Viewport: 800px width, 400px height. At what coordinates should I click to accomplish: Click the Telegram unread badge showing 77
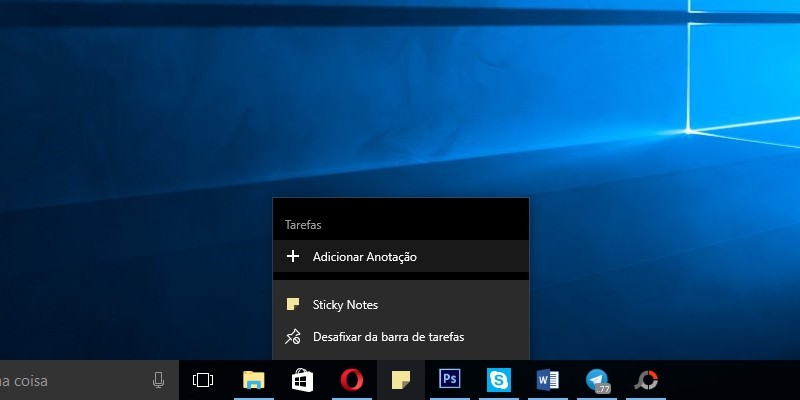[x=604, y=388]
